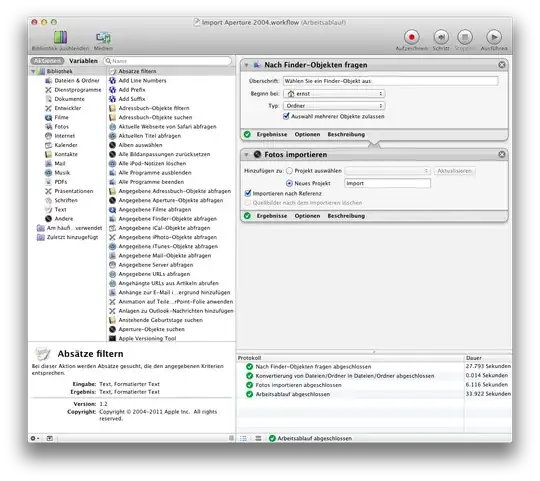Select Neues Projekt radio button

pyautogui.click(x=289, y=184)
